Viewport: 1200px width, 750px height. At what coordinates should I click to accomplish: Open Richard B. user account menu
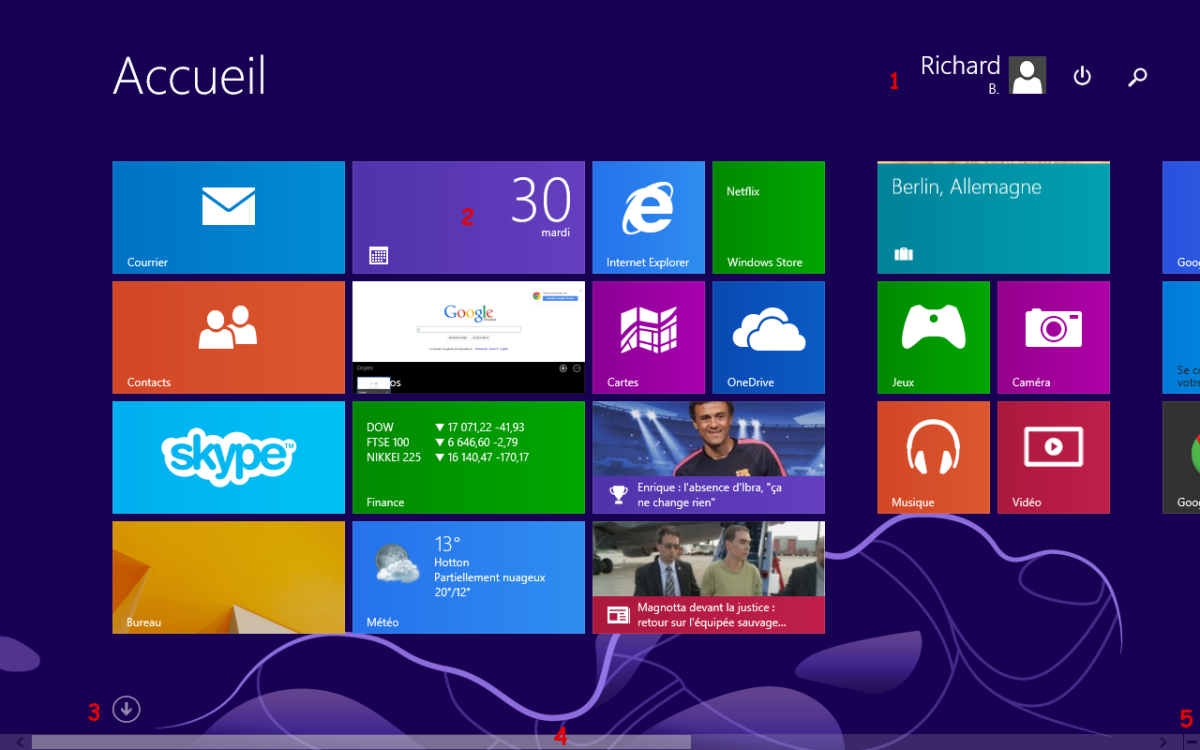pyautogui.click(x=982, y=75)
